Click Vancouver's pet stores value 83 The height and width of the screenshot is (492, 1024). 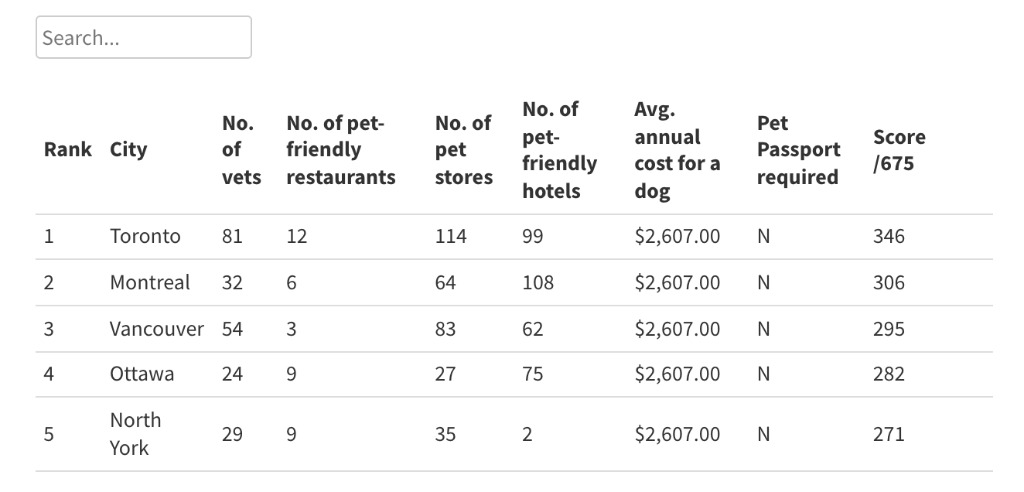(x=445, y=329)
